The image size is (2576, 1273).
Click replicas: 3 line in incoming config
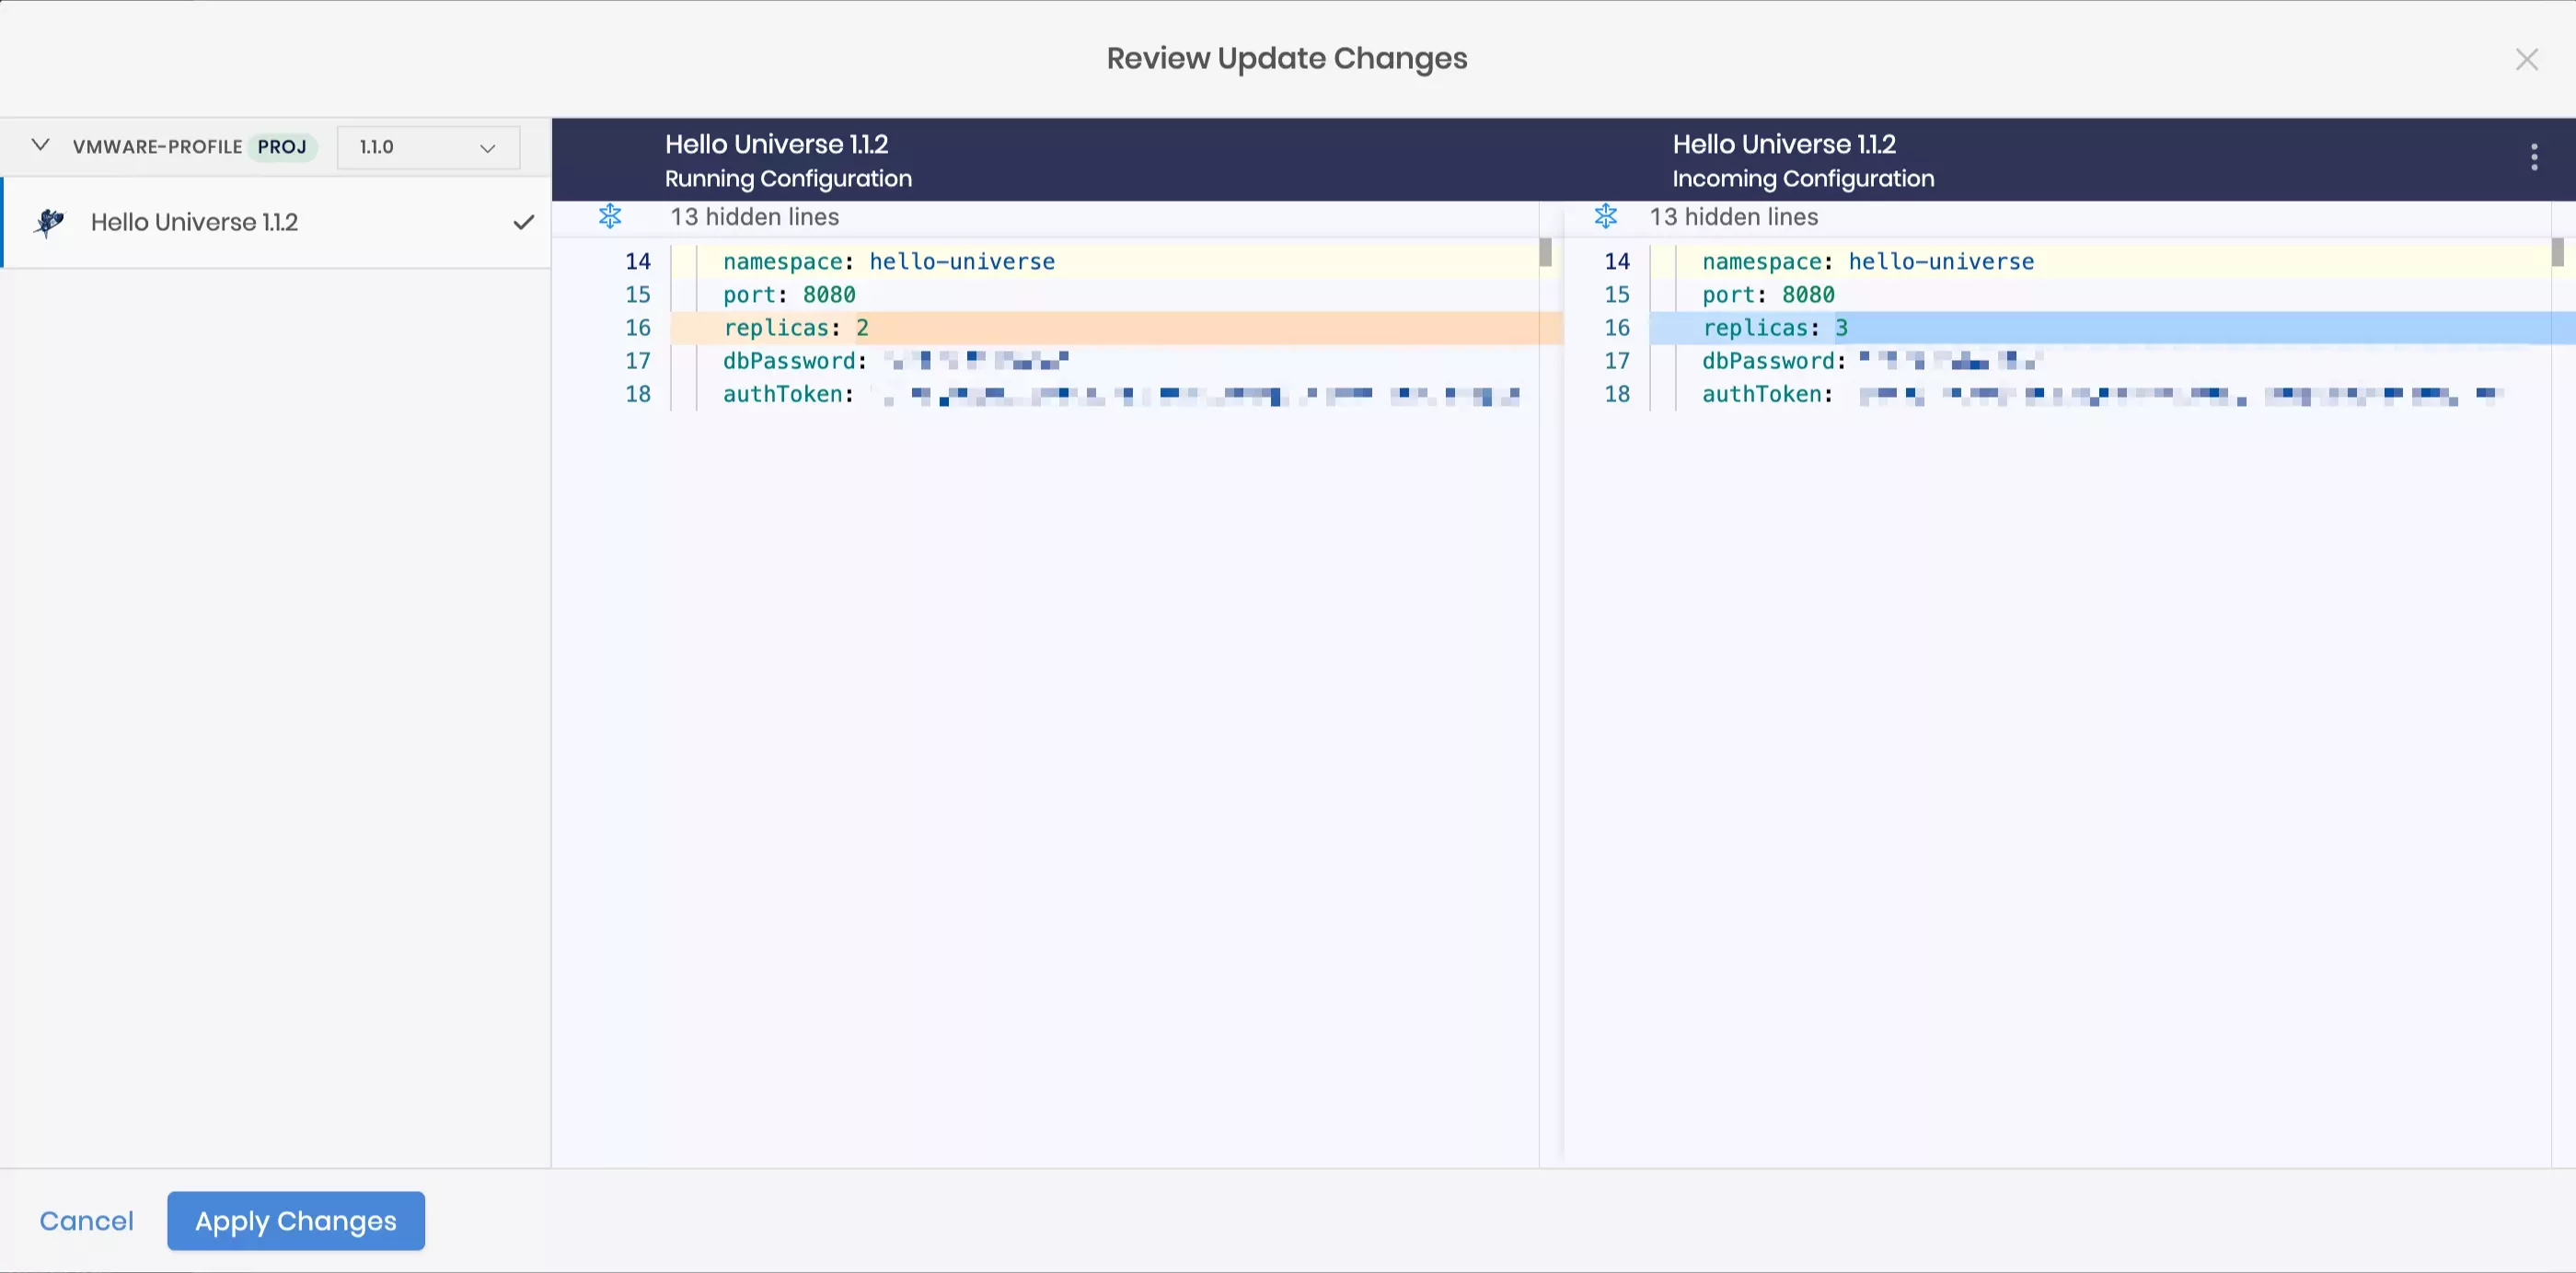[2112, 328]
